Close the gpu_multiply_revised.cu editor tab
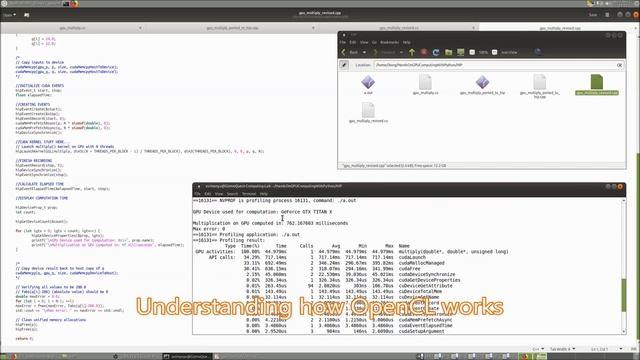 [x=473, y=28]
